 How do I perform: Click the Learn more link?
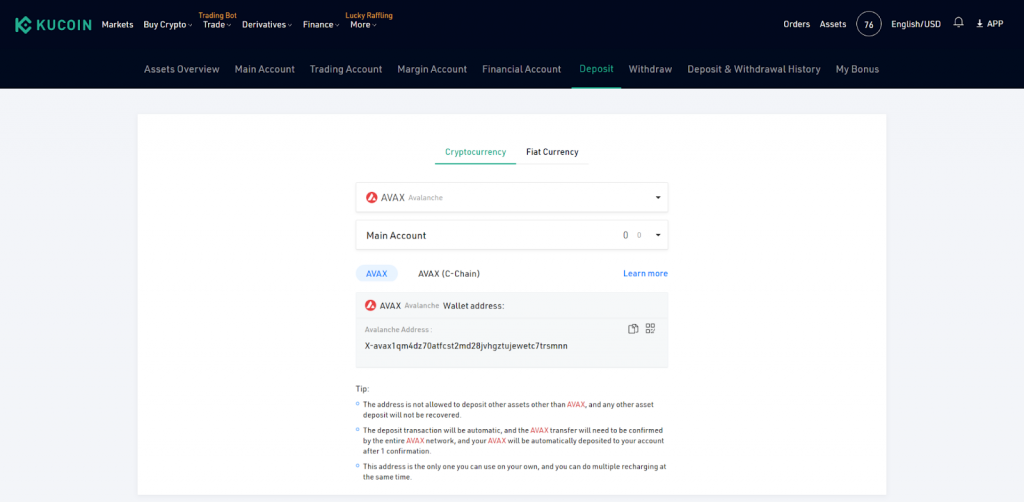pyautogui.click(x=645, y=274)
